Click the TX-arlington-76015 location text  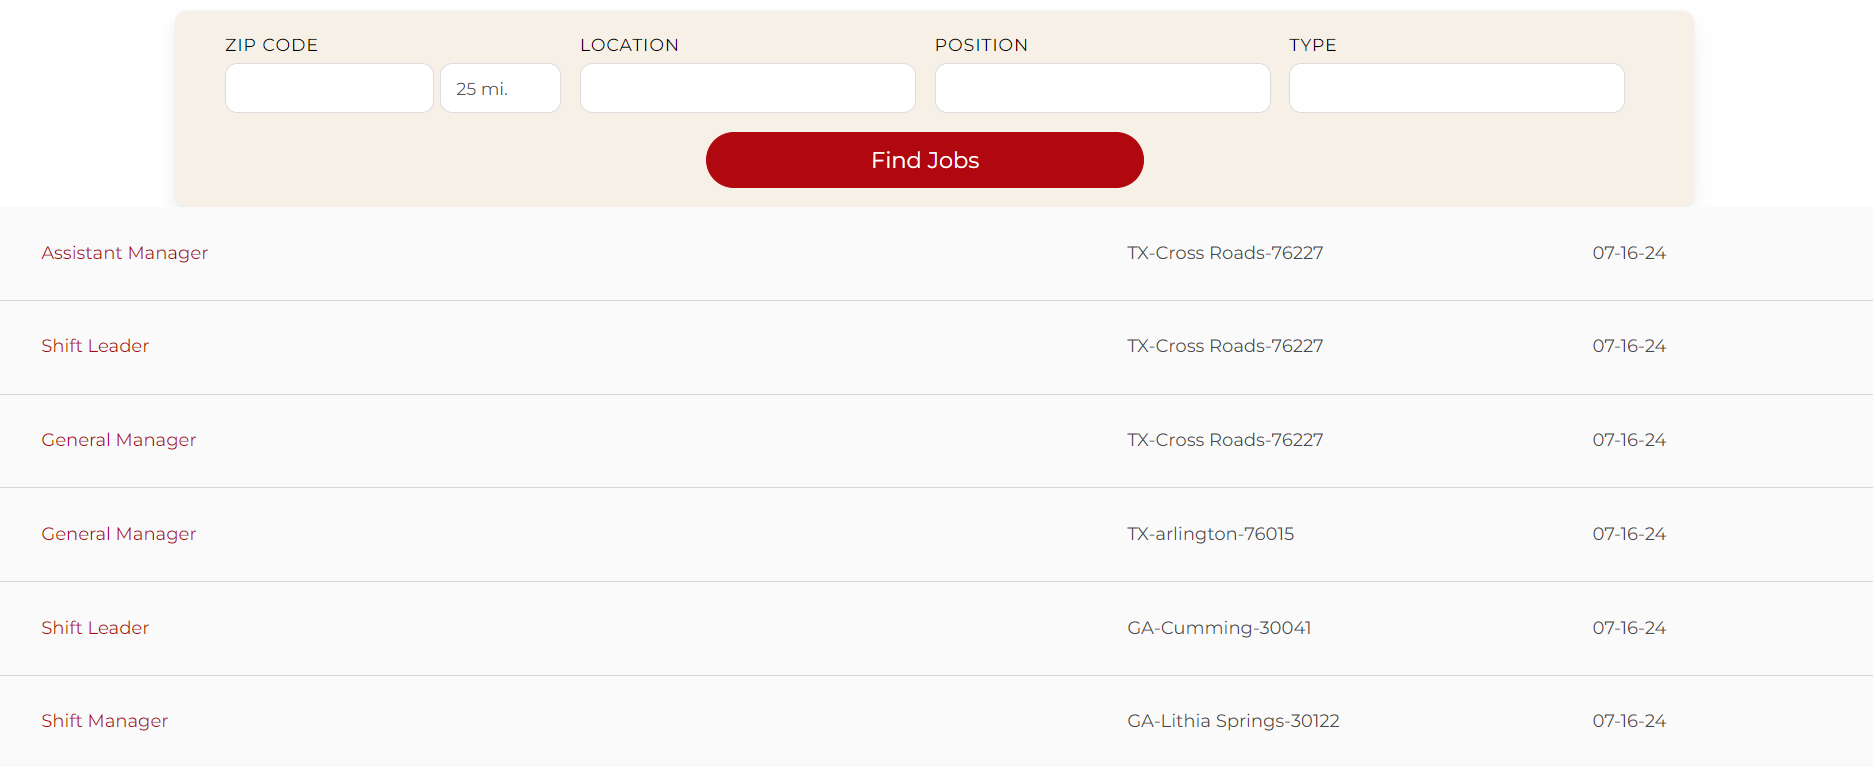1210,534
